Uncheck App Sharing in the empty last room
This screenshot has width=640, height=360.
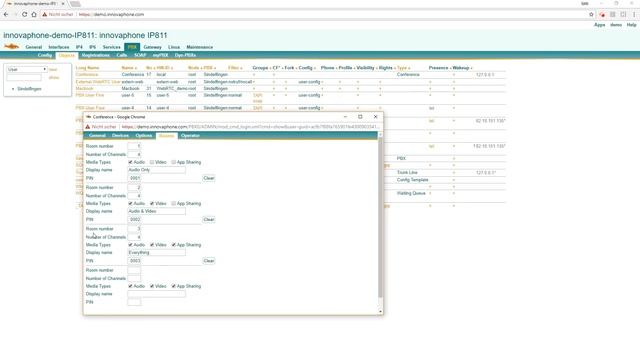coord(173,286)
